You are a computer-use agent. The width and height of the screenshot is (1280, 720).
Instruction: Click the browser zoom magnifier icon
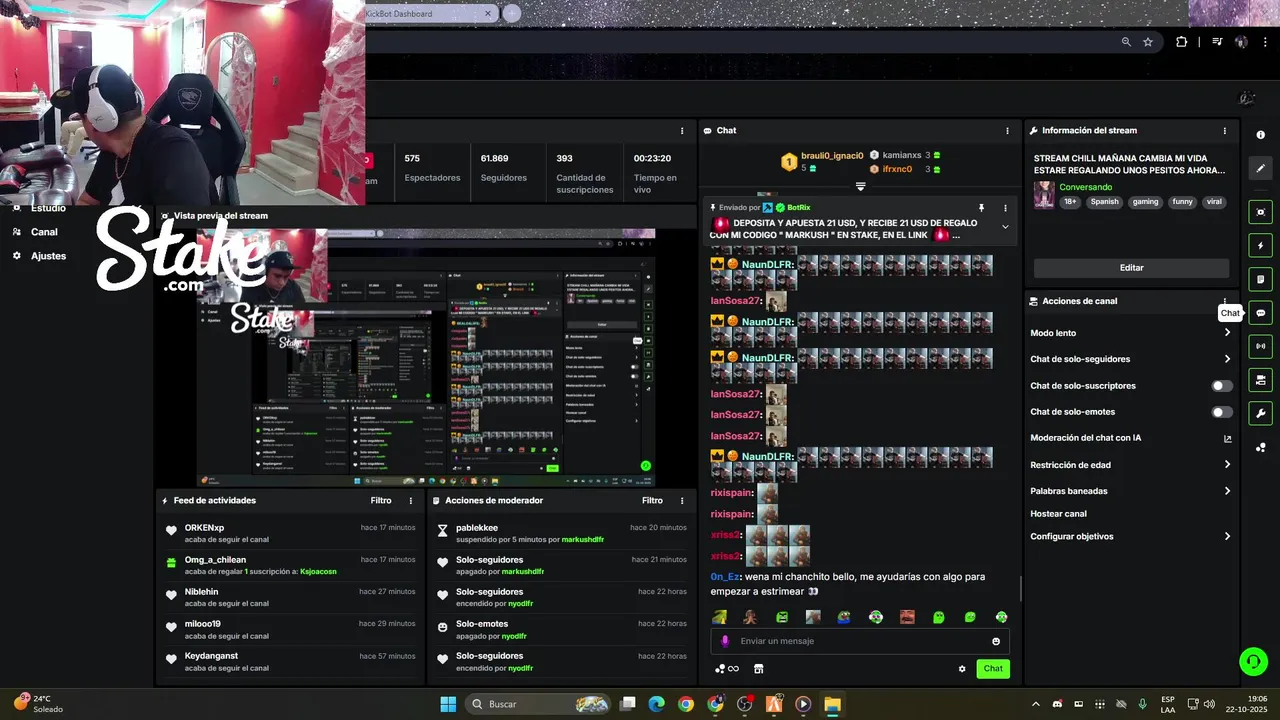click(x=1126, y=42)
